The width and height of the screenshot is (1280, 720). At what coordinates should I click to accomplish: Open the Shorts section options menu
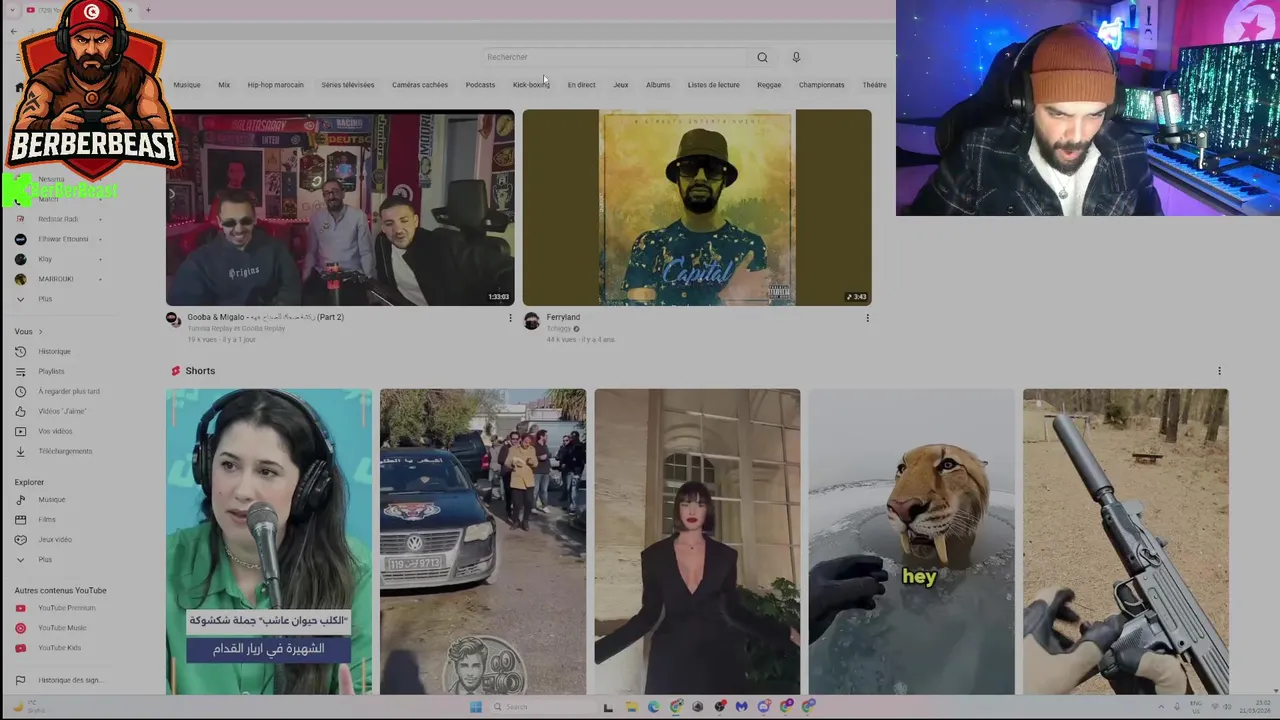pos(1219,371)
